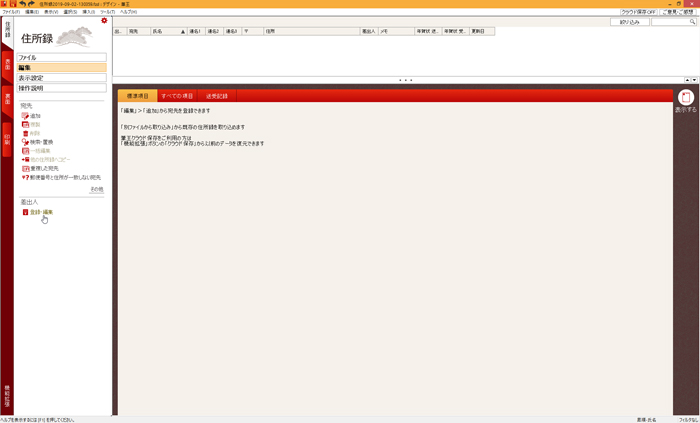Image resolution: width=700 pixels, height=423 pixels.
Task: Click the 表示する card preview icon
Action: [x=686, y=97]
